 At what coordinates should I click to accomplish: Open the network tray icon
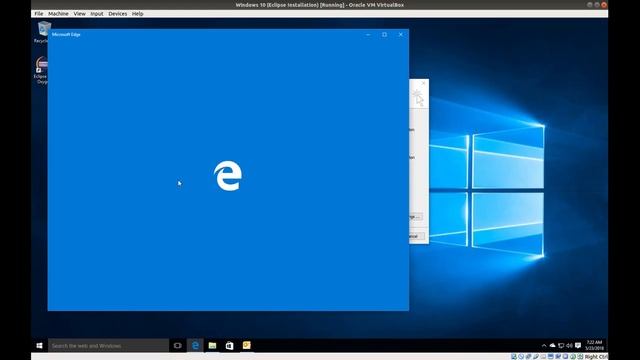[x=561, y=345]
